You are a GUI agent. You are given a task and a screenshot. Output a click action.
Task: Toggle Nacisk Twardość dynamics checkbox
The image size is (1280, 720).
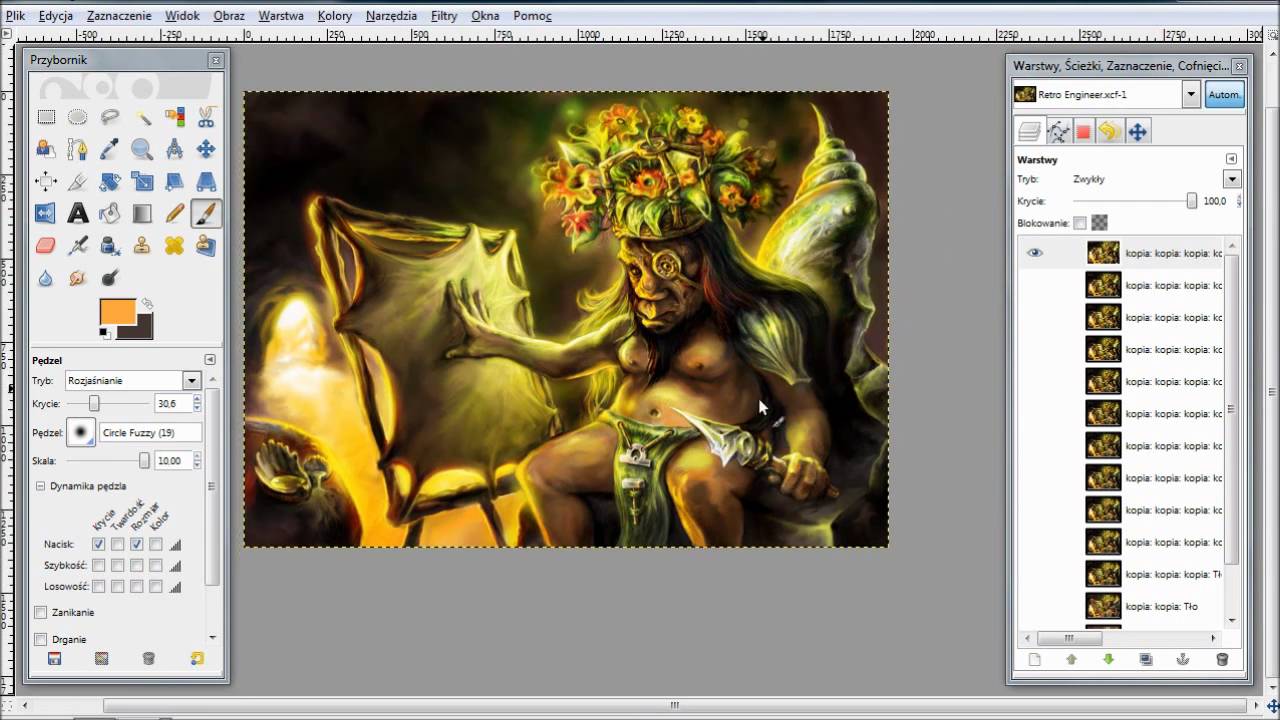[117, 544]
